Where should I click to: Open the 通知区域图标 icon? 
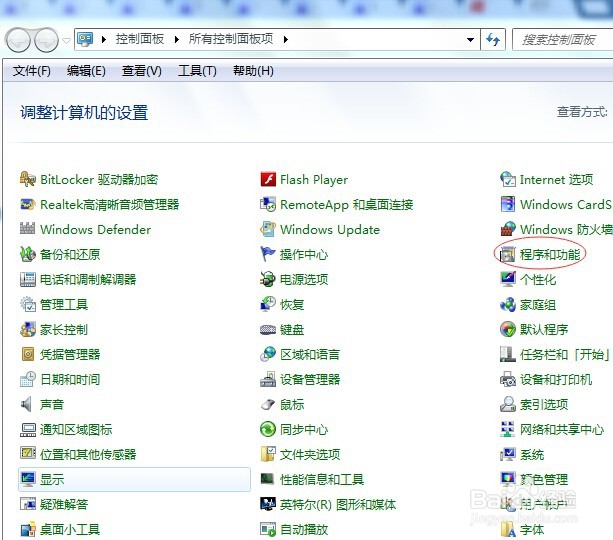27,429
